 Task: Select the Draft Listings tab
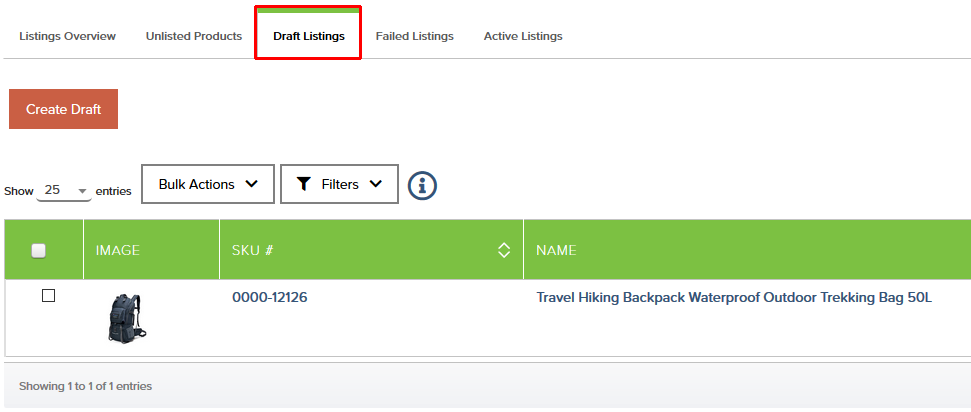point(308,36)
